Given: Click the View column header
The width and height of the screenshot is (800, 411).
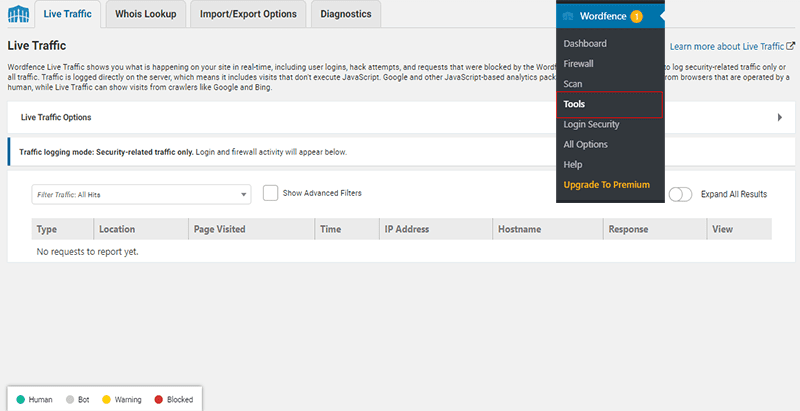Looking at the screenshot, I should [739, 229].
